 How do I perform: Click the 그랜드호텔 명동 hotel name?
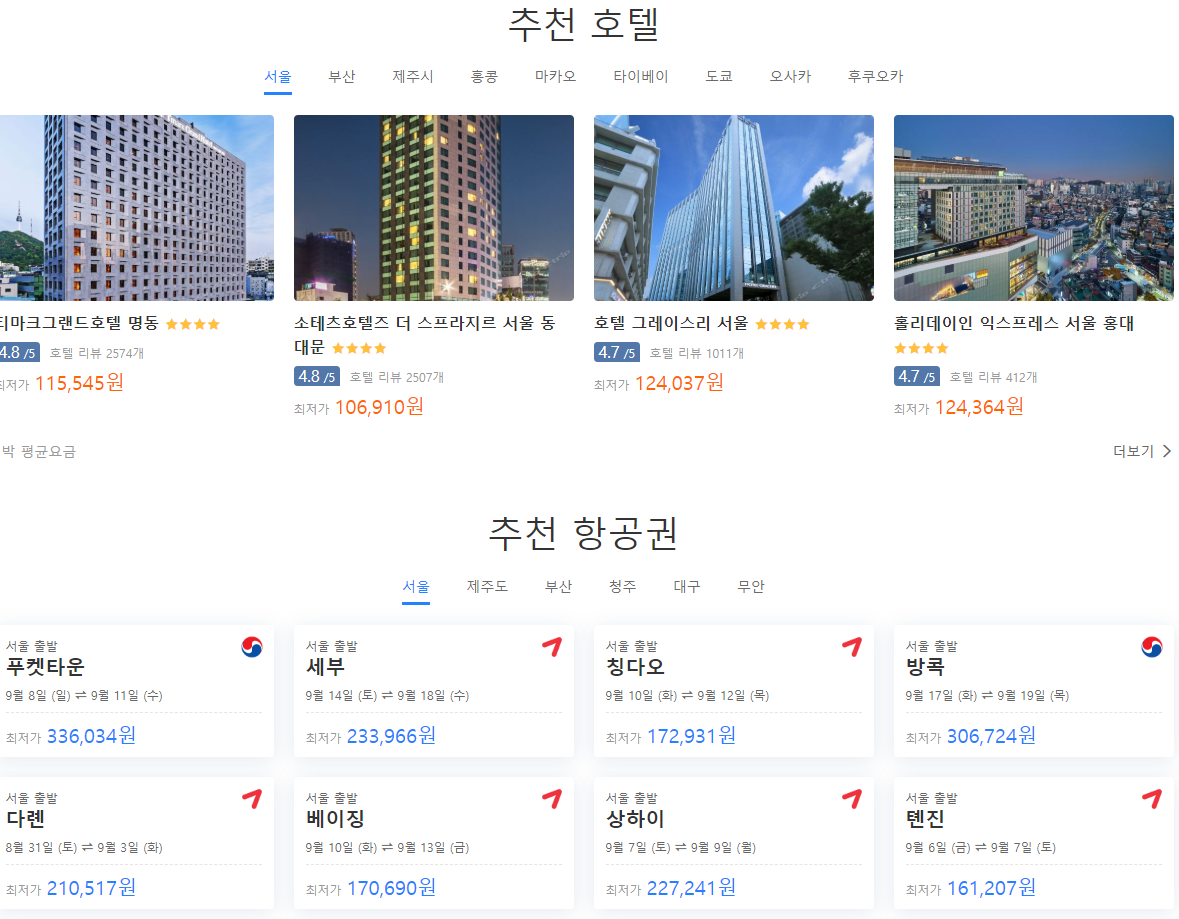click(80, 323)
